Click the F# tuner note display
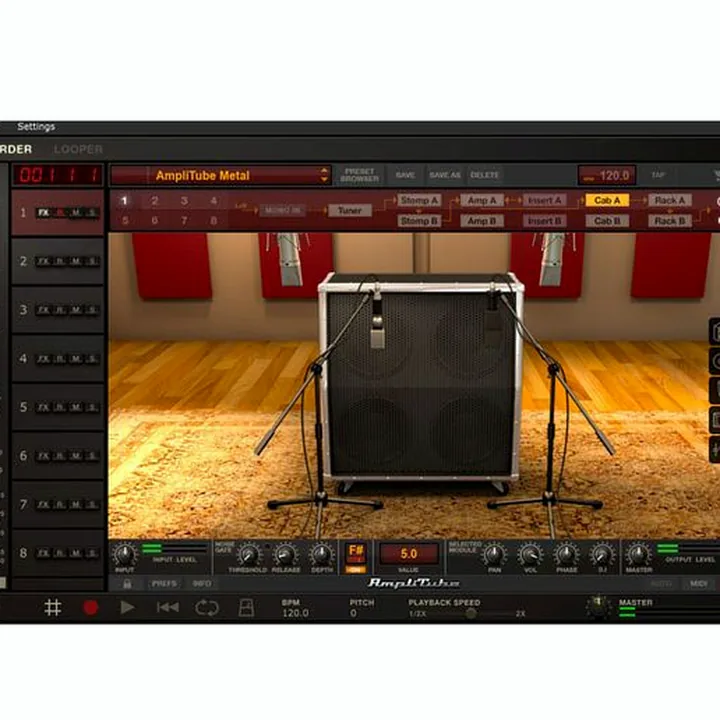This screenshot has width=720, height=720. 356,551
